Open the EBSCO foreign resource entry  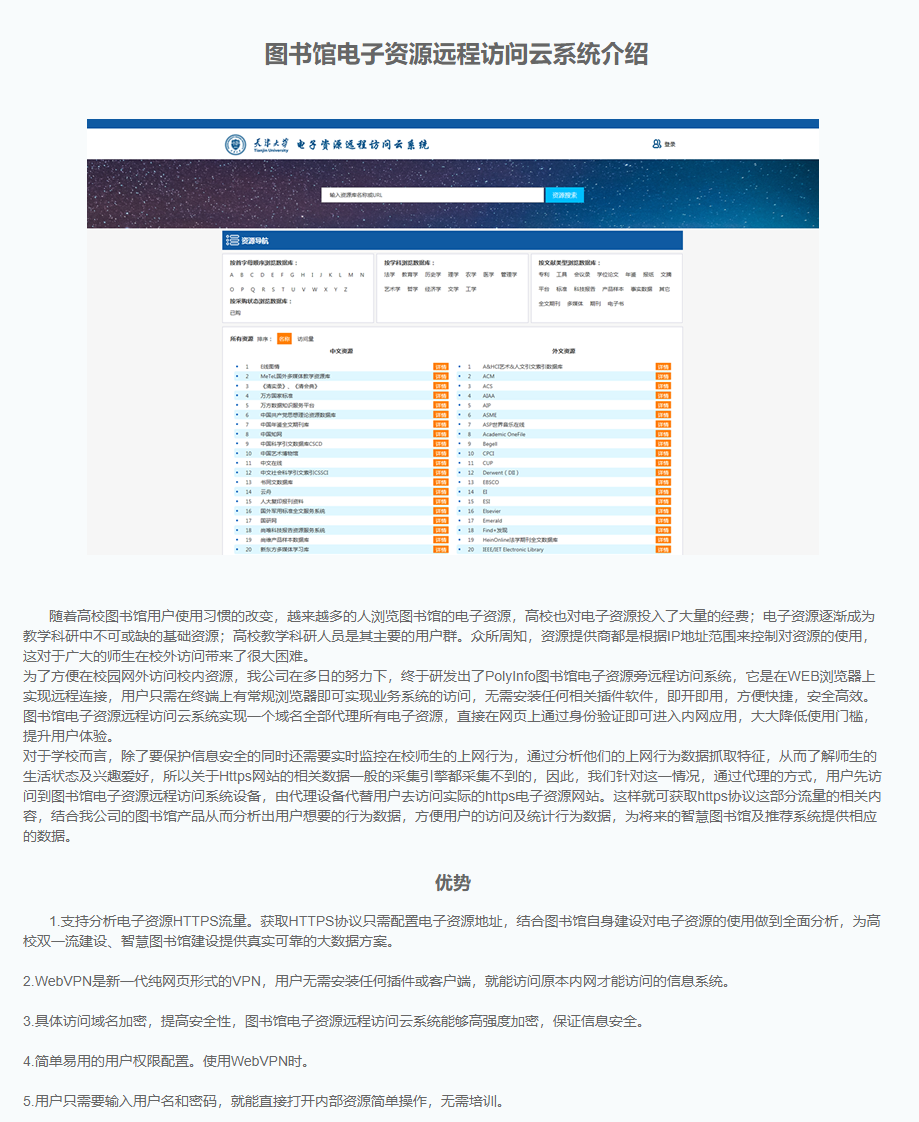[x=491, y=482]
